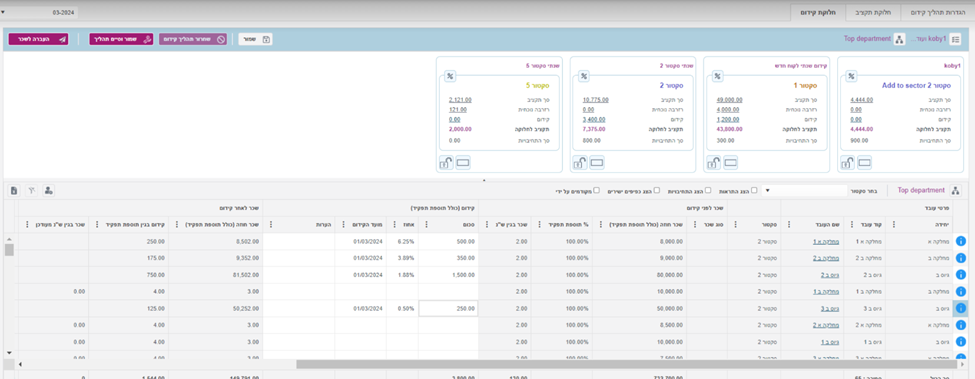Click the padlock icon on the סקטור 1 card
Screen dimensions: 975x379
[x=714, y=163]
